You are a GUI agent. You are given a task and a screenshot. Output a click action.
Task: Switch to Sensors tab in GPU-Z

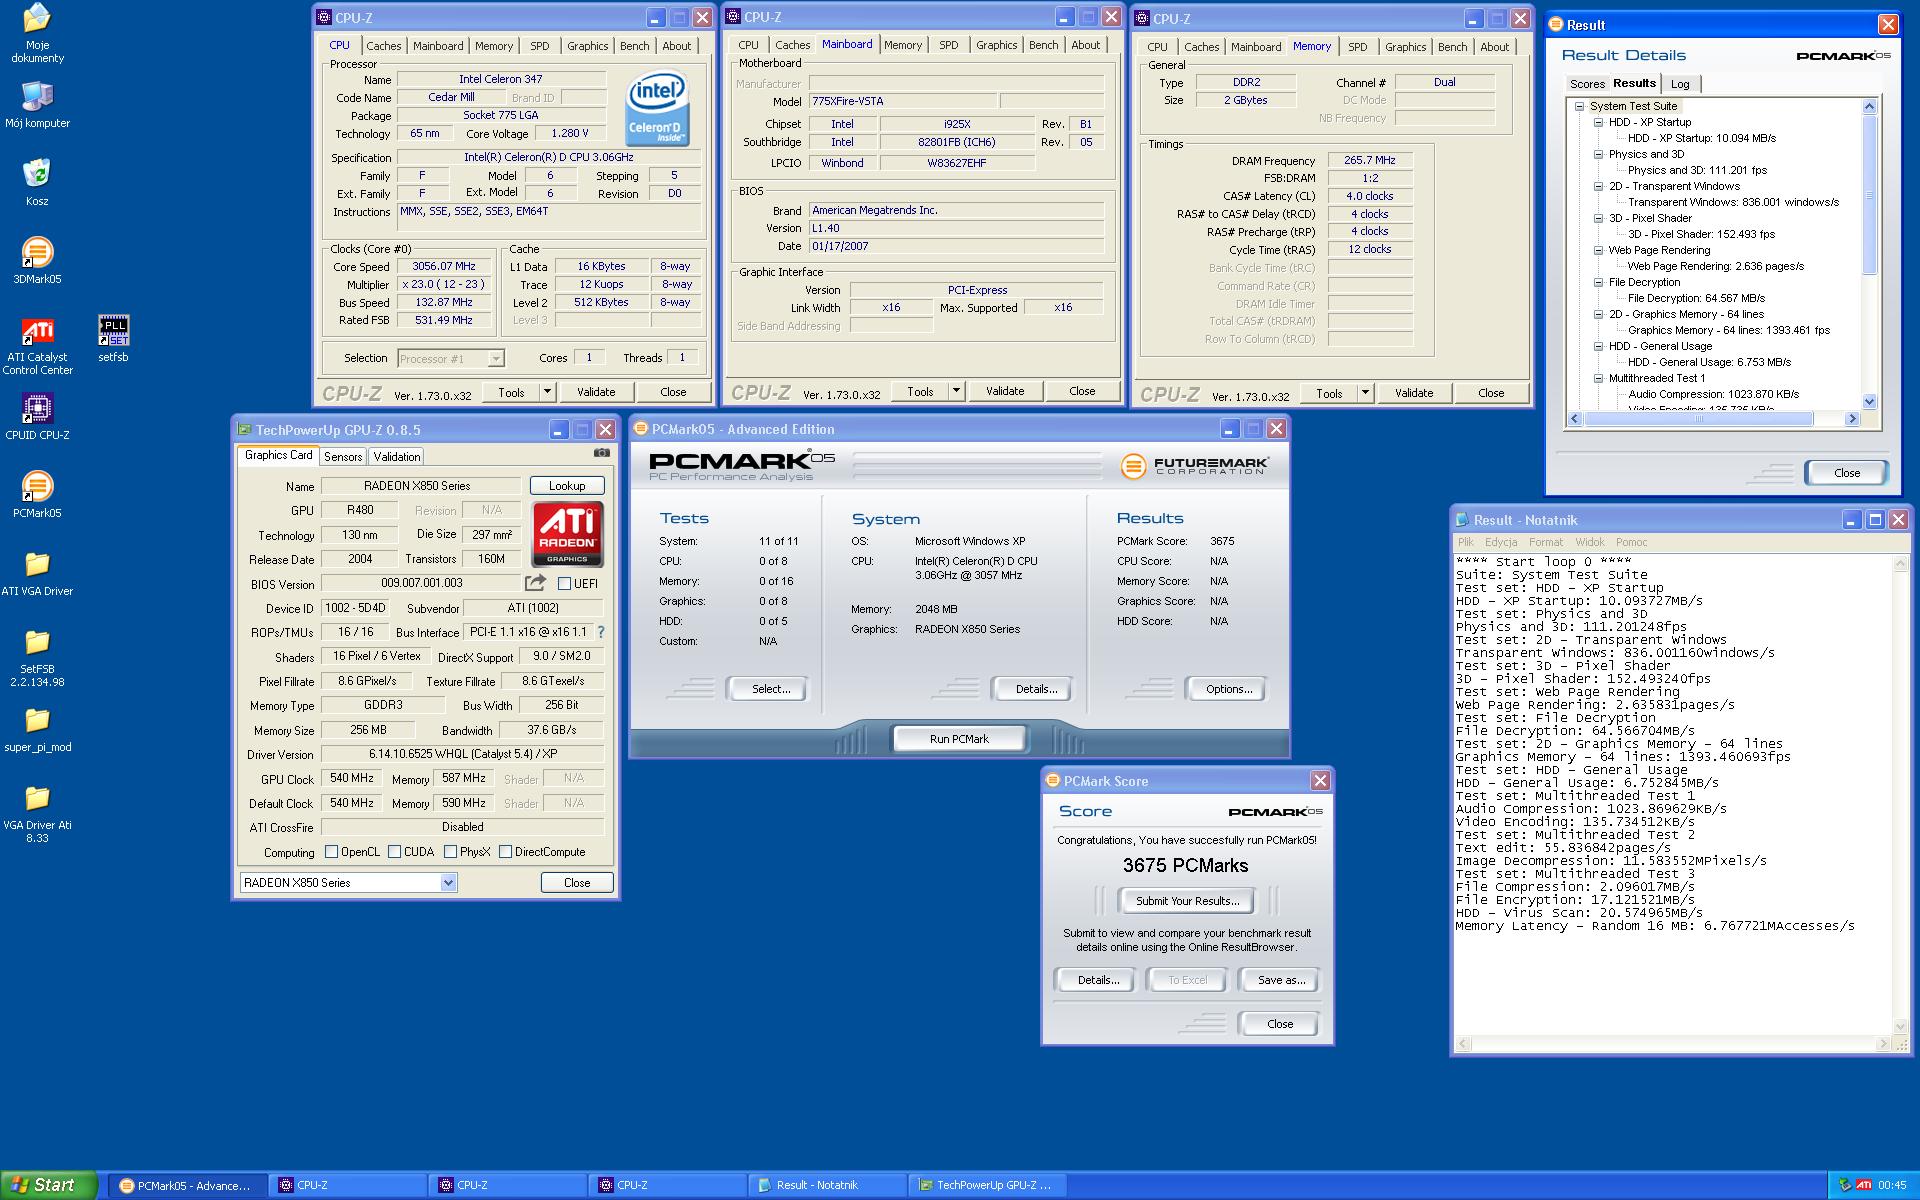point(343,457)
